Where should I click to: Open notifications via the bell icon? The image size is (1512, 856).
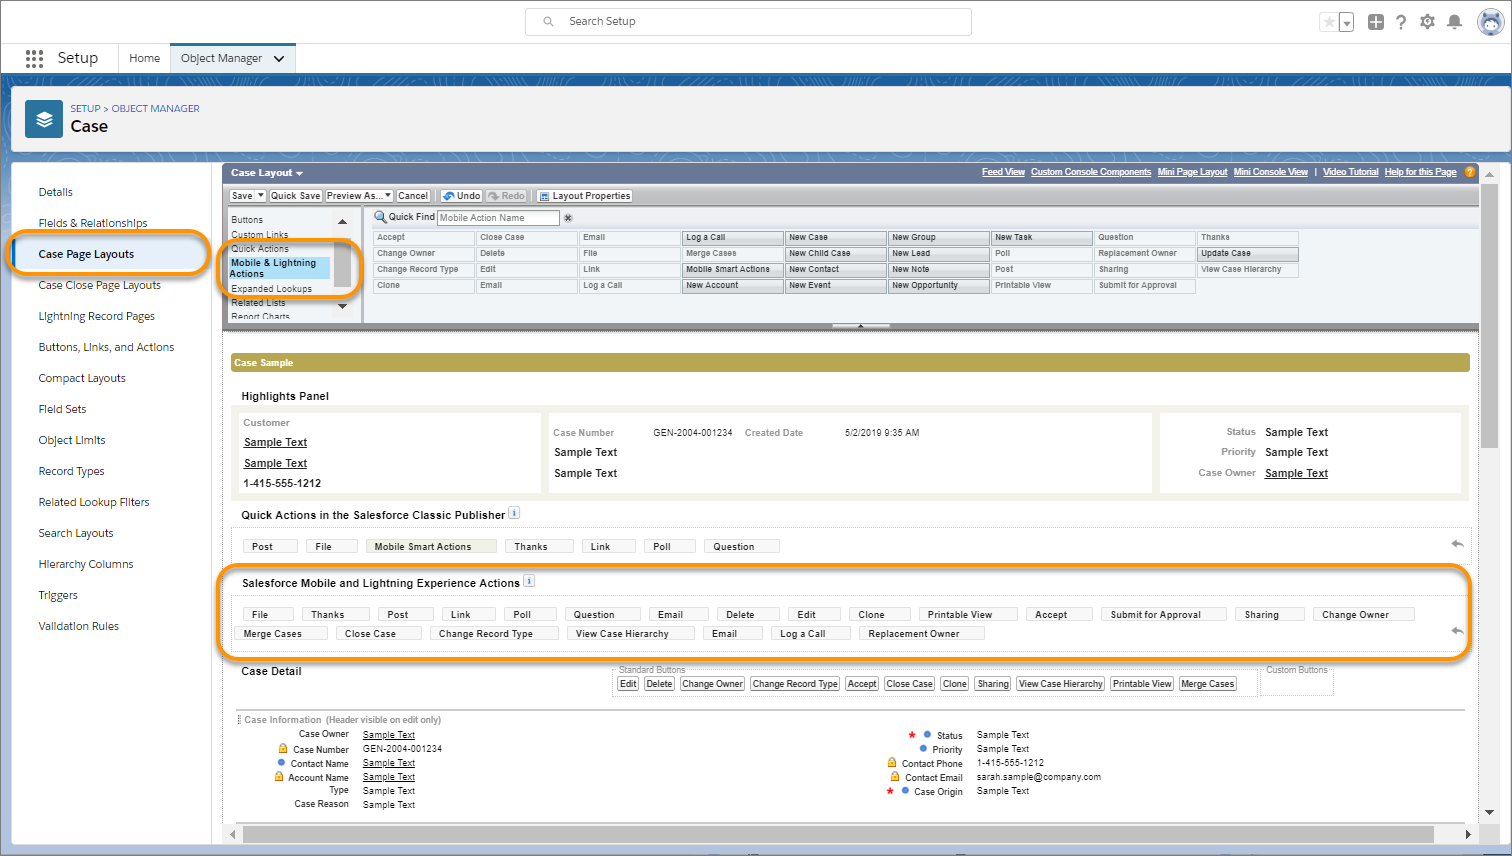click(x=1454, y=21)
